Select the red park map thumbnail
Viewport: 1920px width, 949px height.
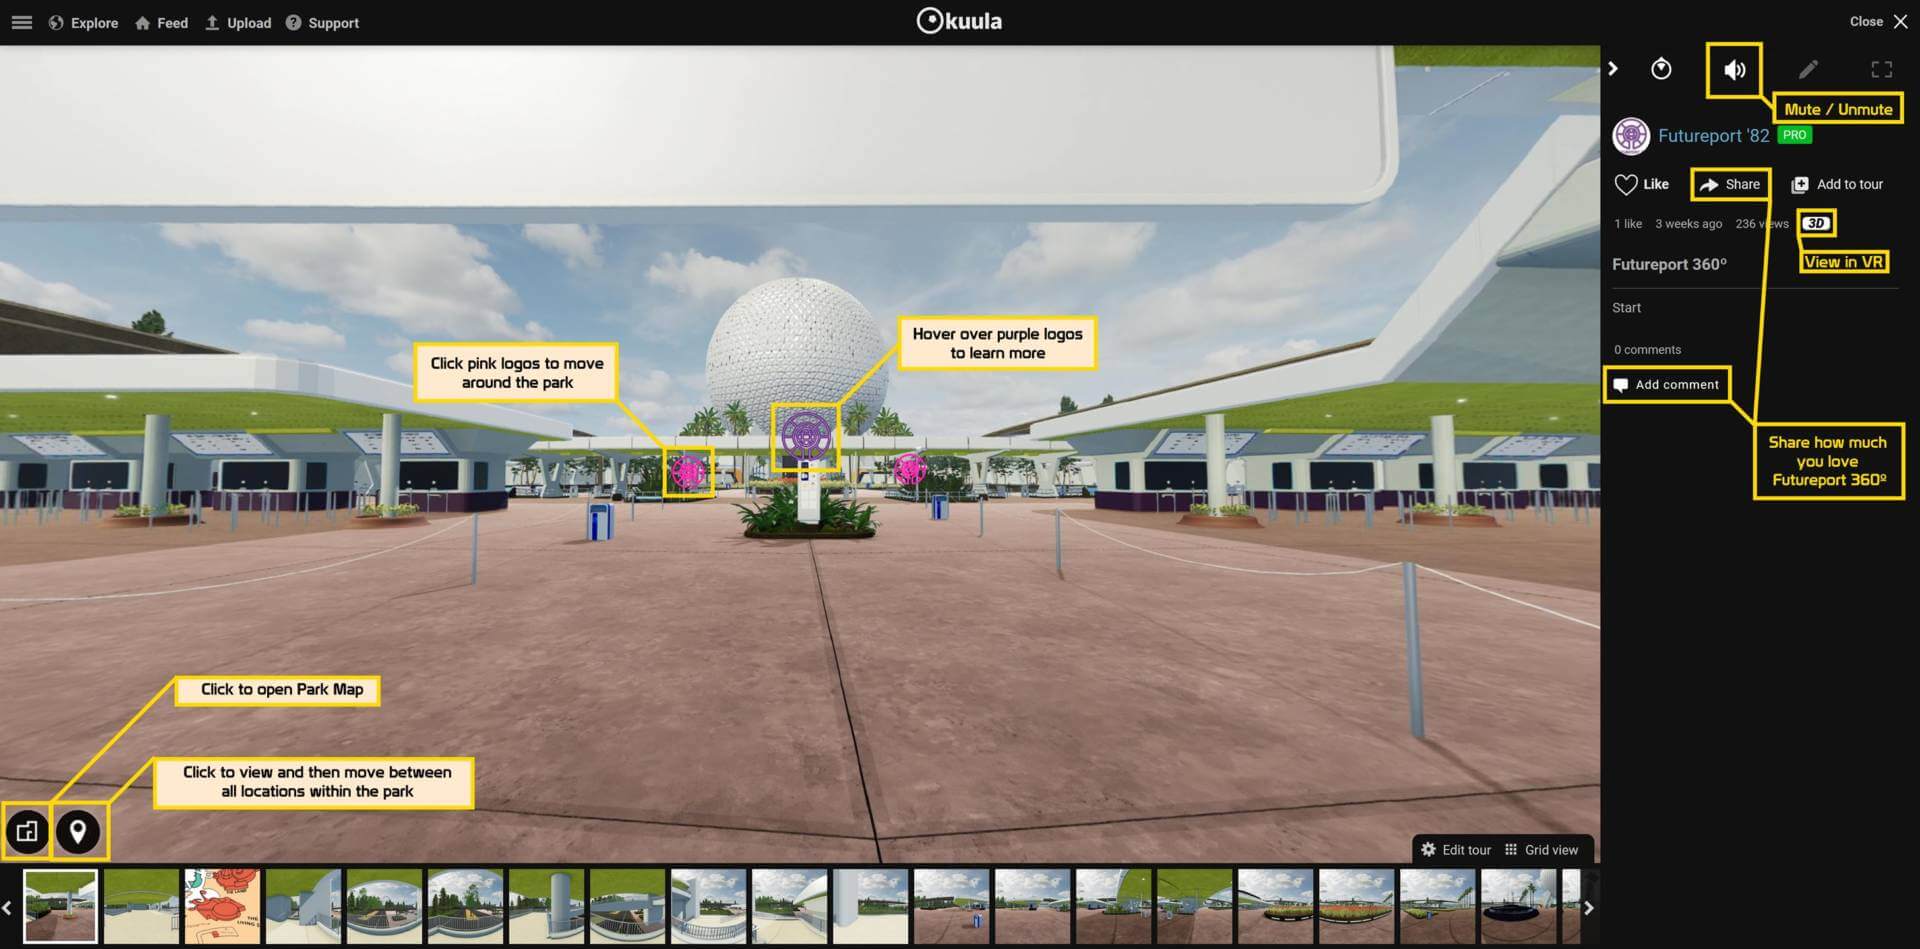[222, 906]
